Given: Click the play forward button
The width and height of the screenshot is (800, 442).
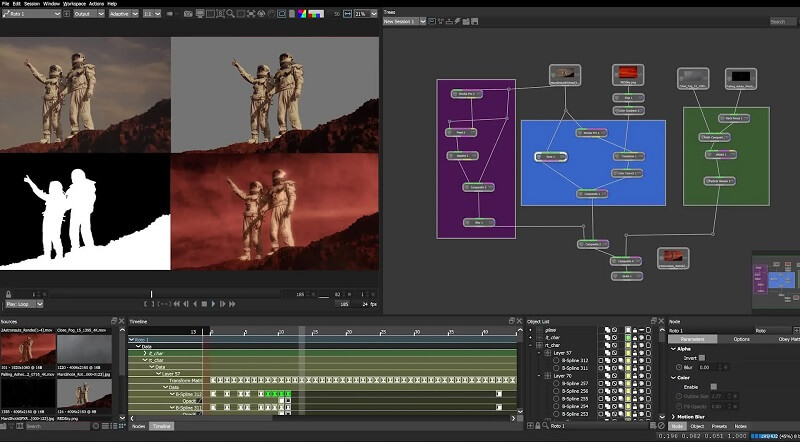Looking at the screenshot, I should click(x=213, y=304).
